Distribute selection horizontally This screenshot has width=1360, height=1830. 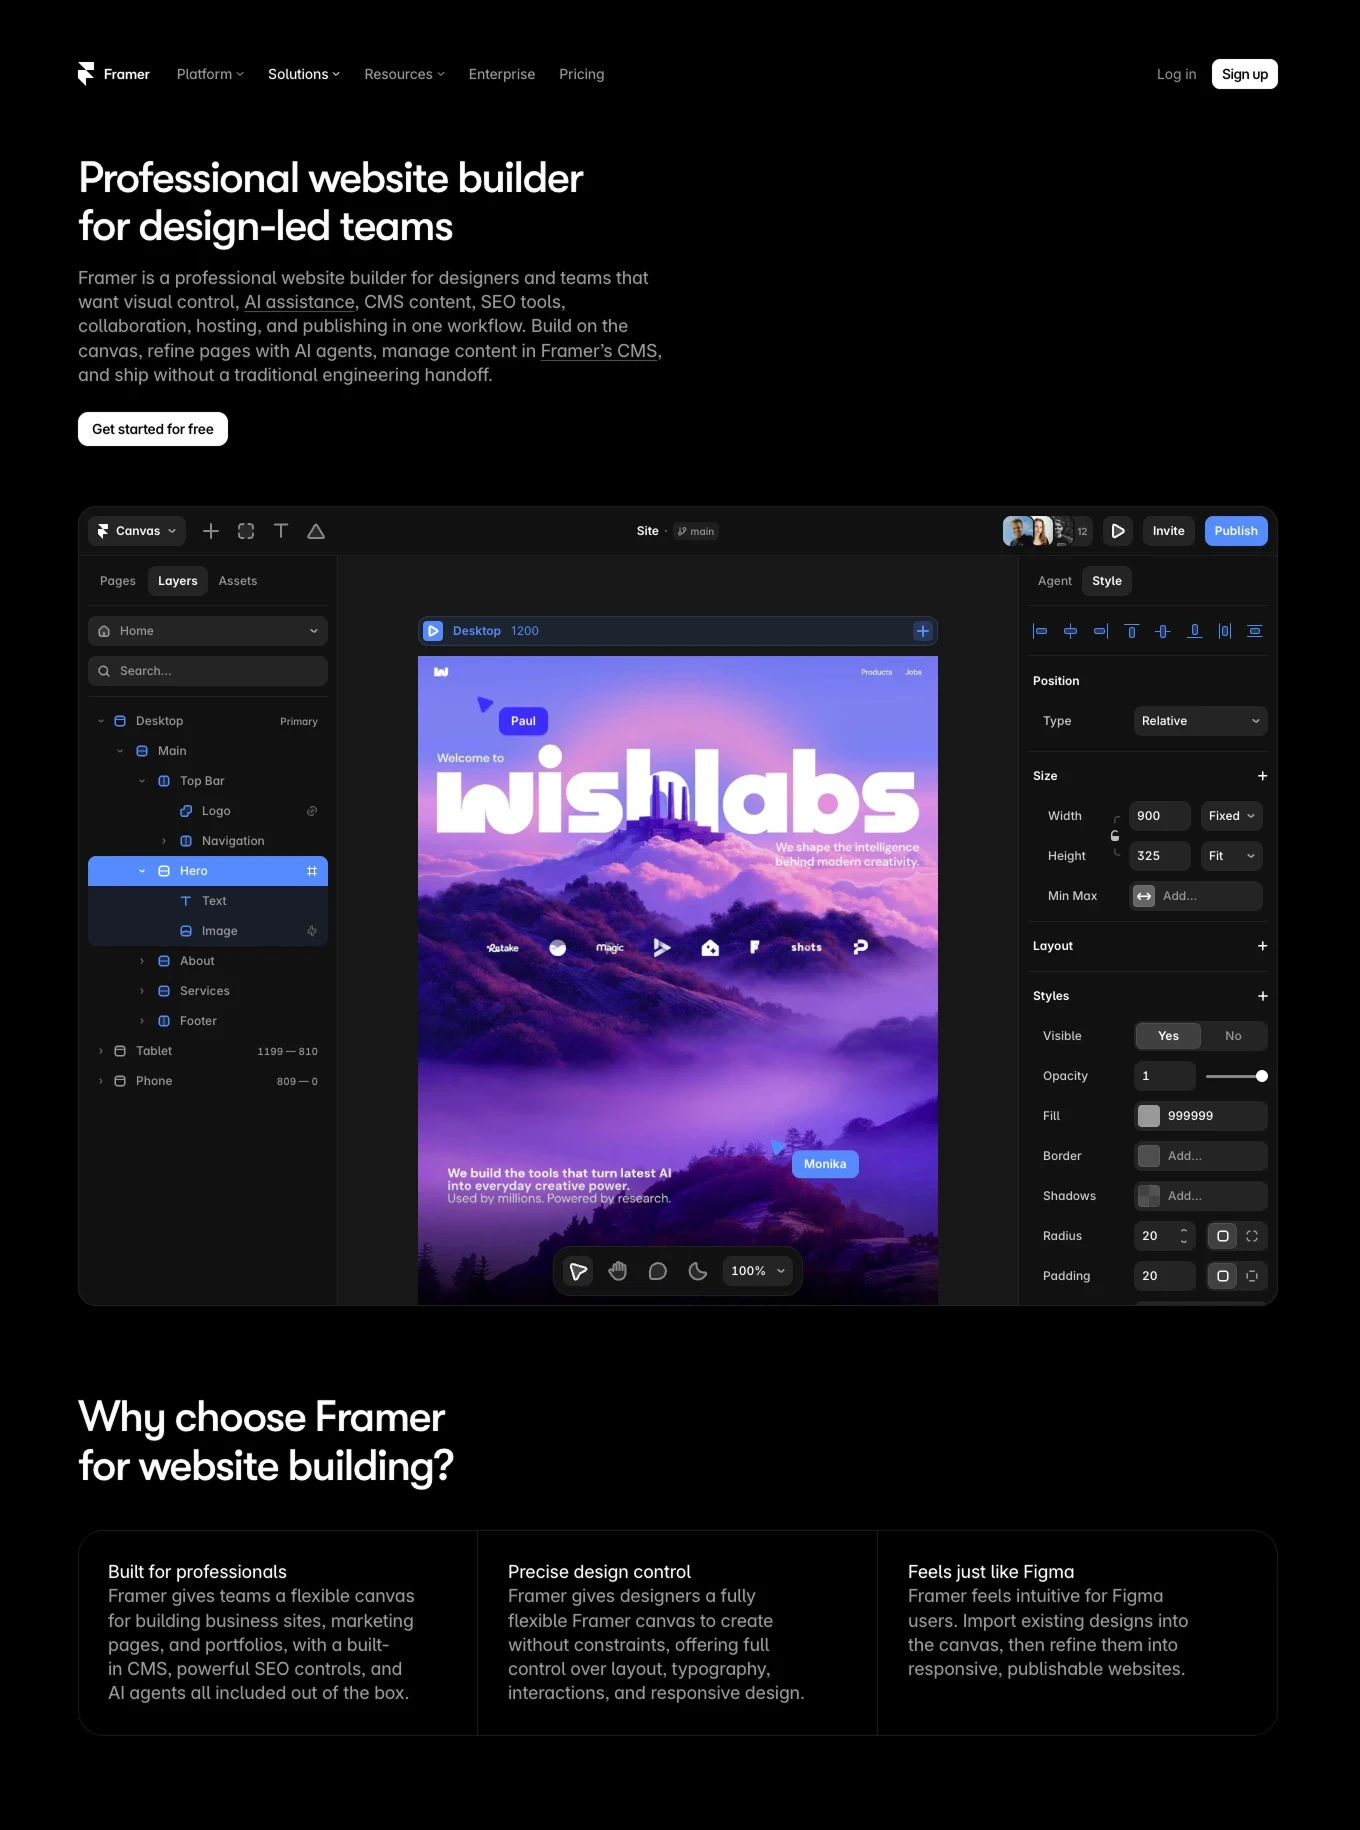1225,631
